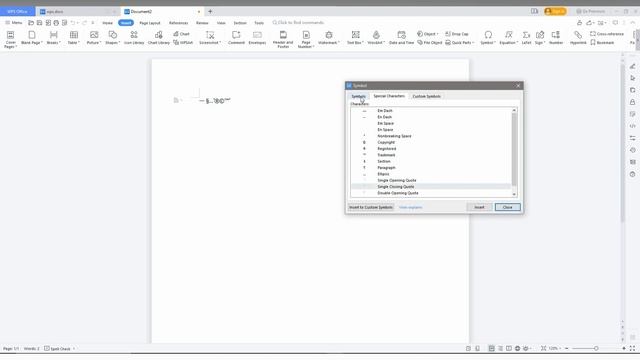Insert a File Object

pyautogui.click(x=430, y=42)
